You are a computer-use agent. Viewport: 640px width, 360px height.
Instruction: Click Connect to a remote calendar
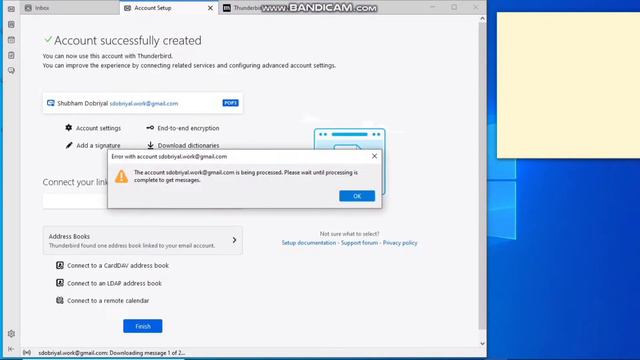point(108,301)
